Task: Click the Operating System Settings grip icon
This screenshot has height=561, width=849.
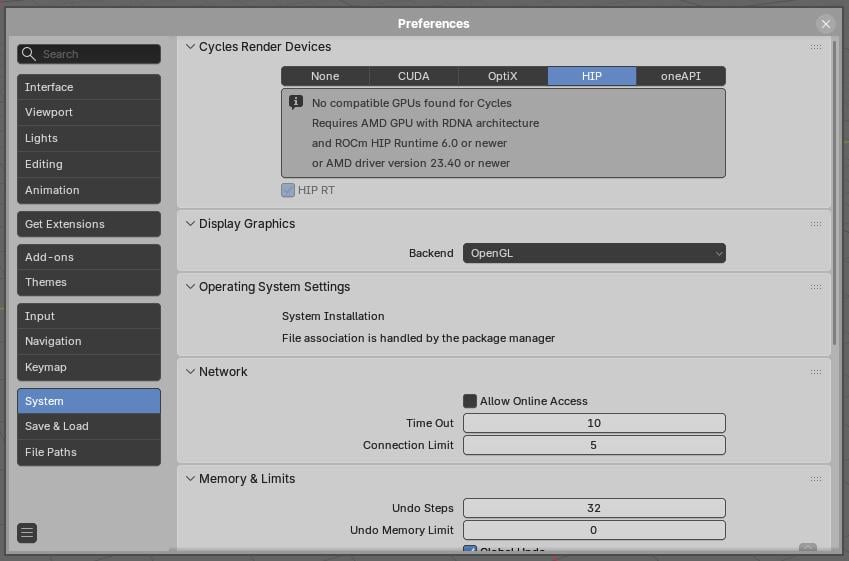Action: click(x=816, y=287)
